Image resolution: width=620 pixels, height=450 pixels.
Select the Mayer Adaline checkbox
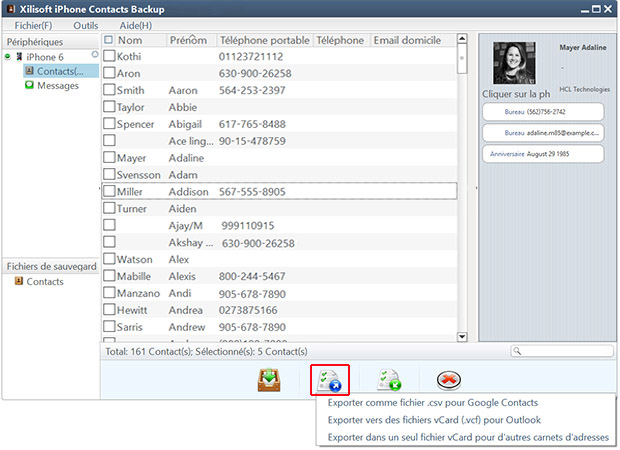pyautogui.click(x=109, y=157)
